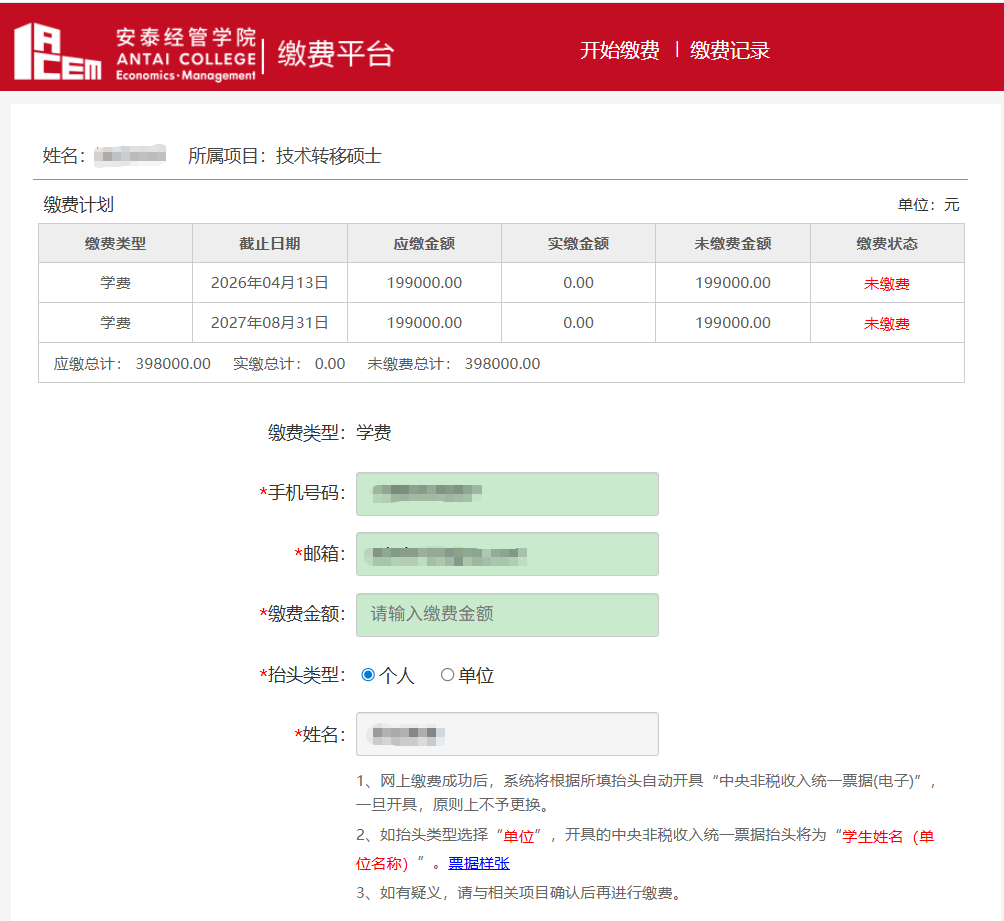Switch to the 缴费记录 page
This screenshot has width=1004, height=921.
click(729, 50)
